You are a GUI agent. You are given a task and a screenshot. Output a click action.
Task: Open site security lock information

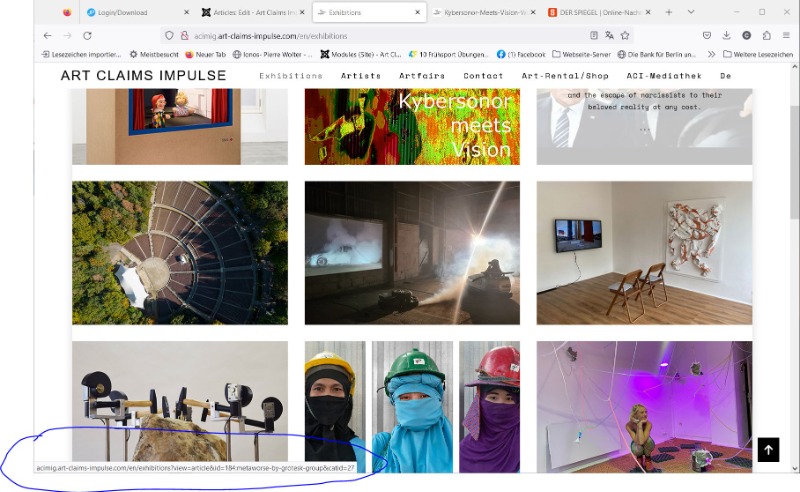click(x=184, y=36)
